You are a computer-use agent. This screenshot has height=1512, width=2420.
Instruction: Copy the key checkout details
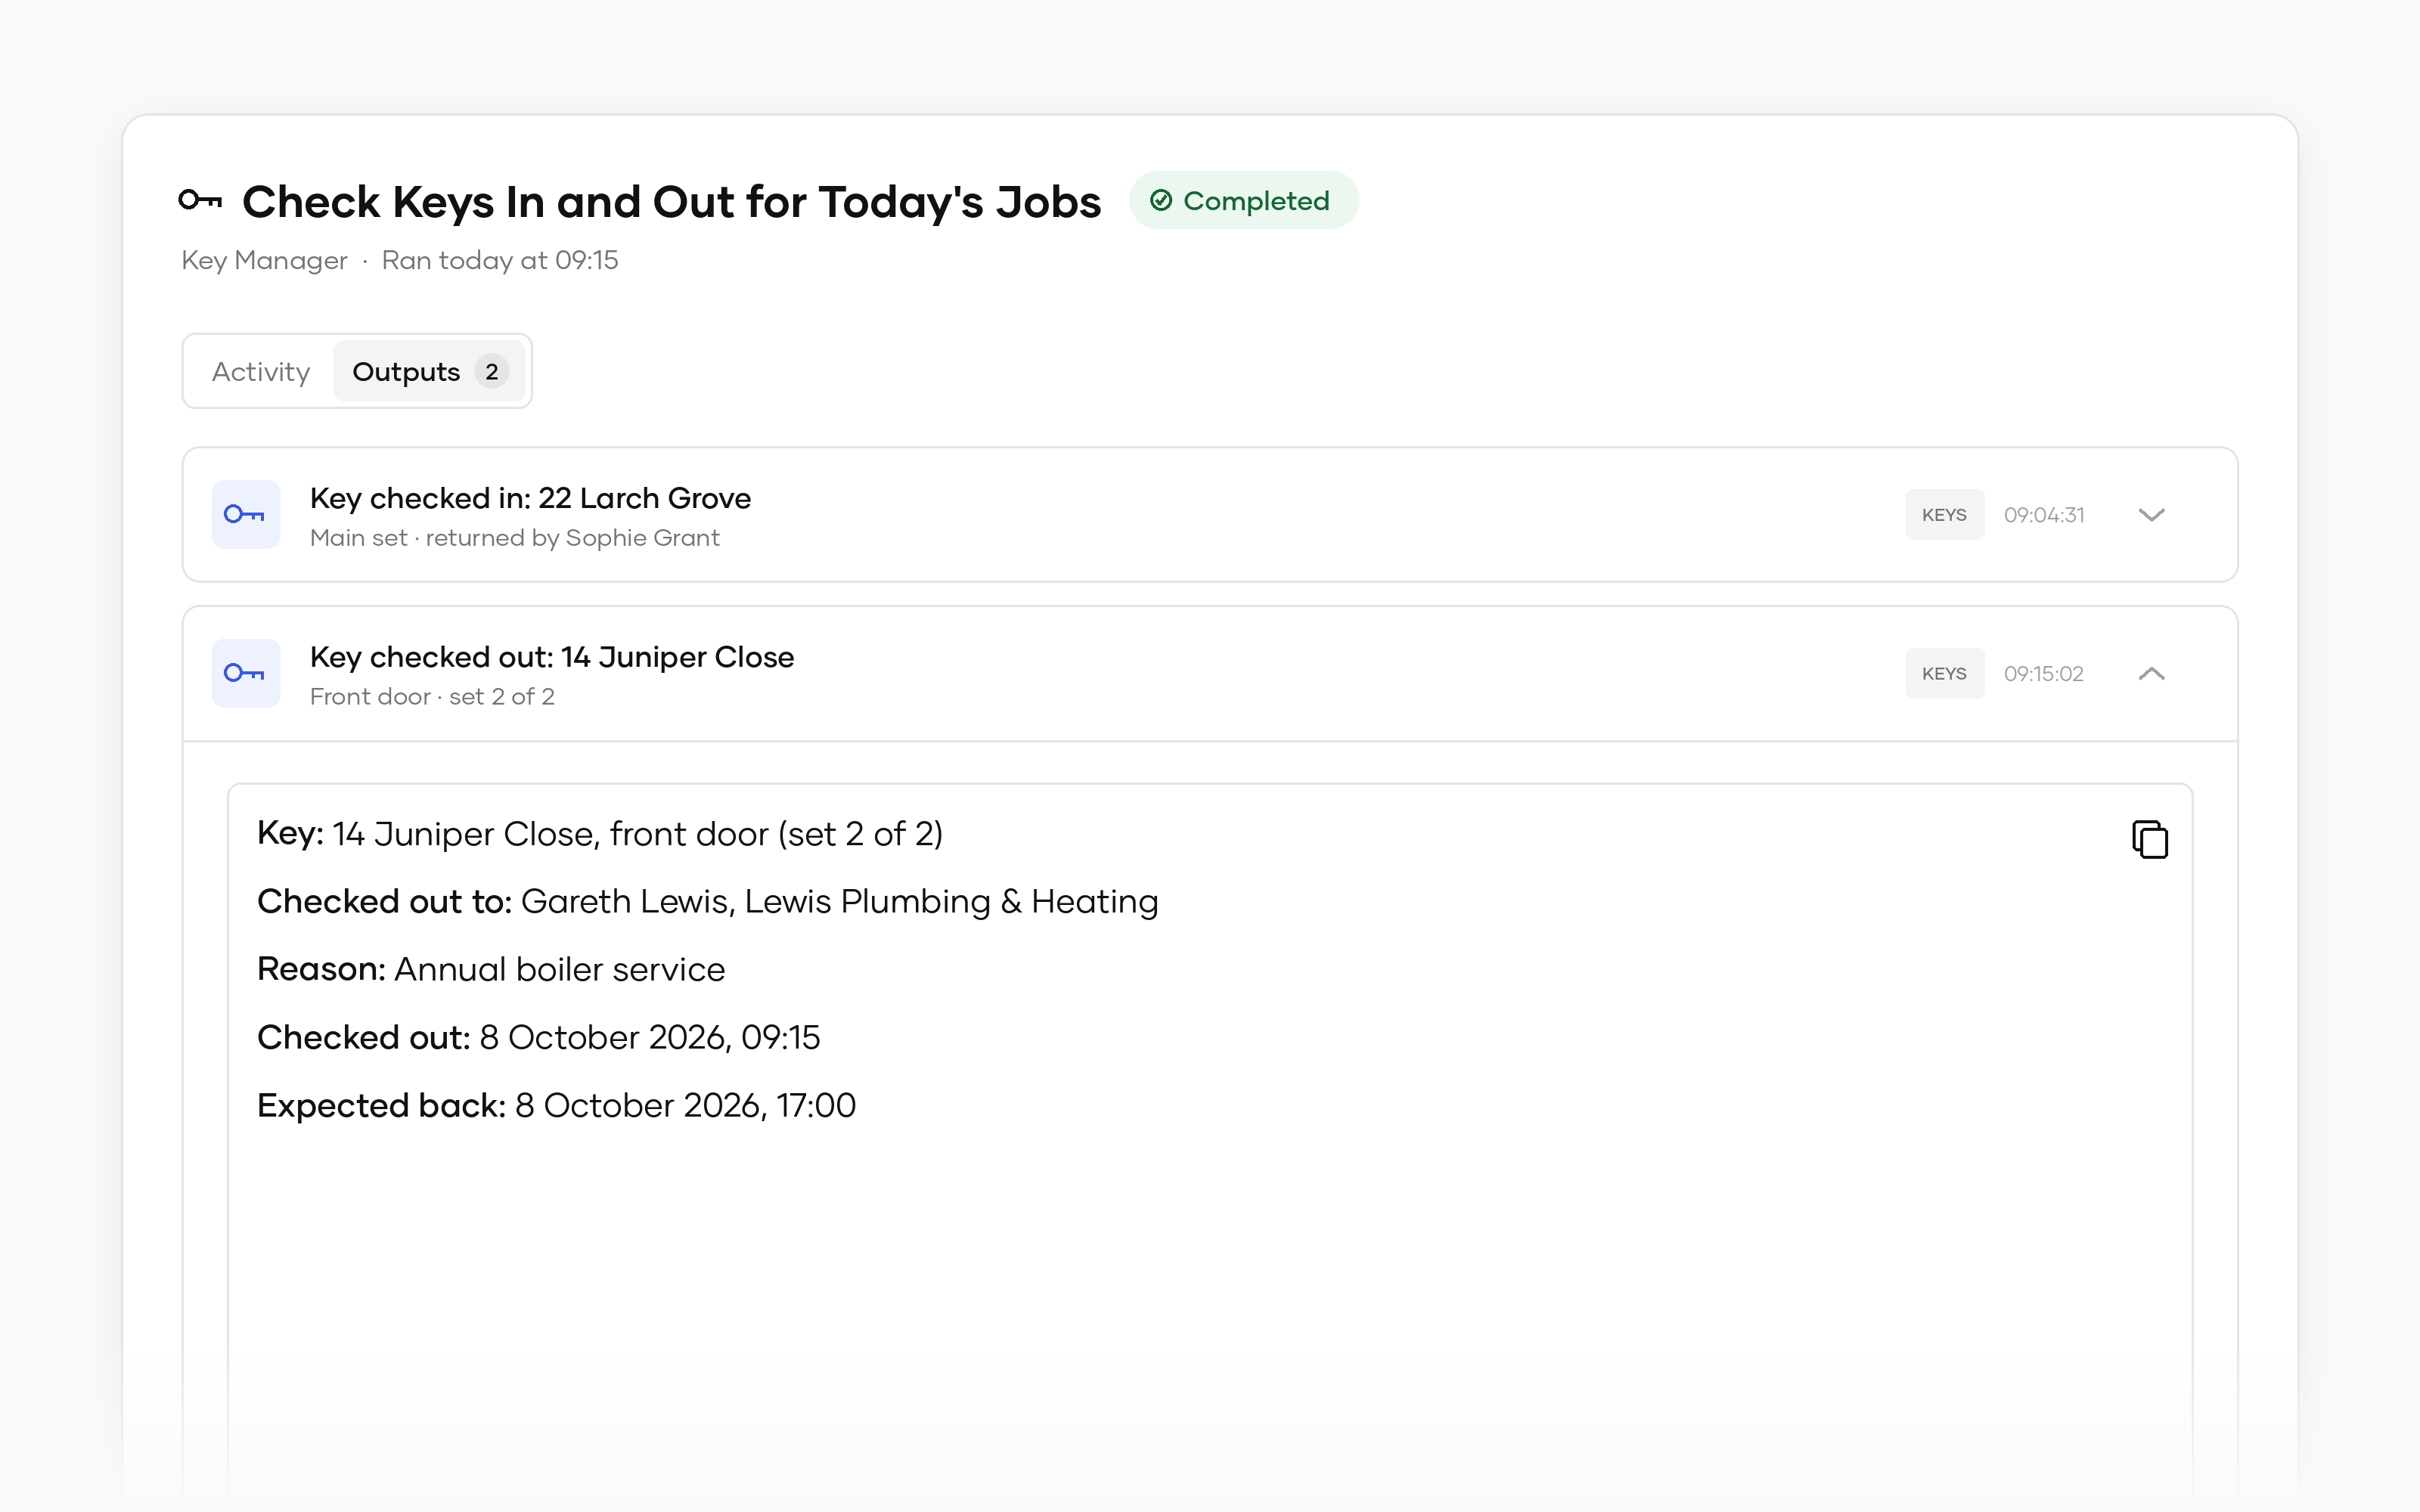coord(2149,839)
